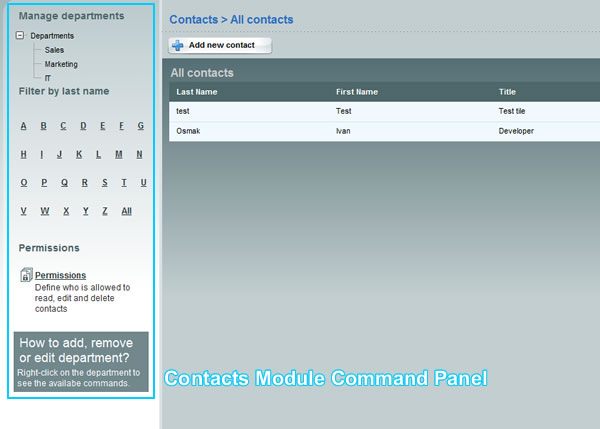Viewport: 600px width, 429px height.
Task: Open the Osmak Ivan contact row
Action: pos(188,131)
